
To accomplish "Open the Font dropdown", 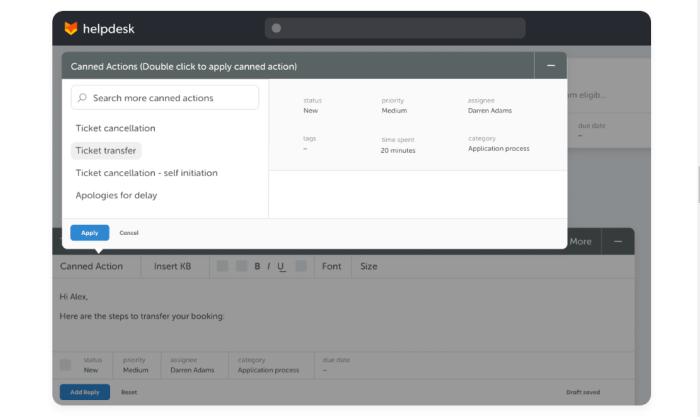I will point(331,266).
